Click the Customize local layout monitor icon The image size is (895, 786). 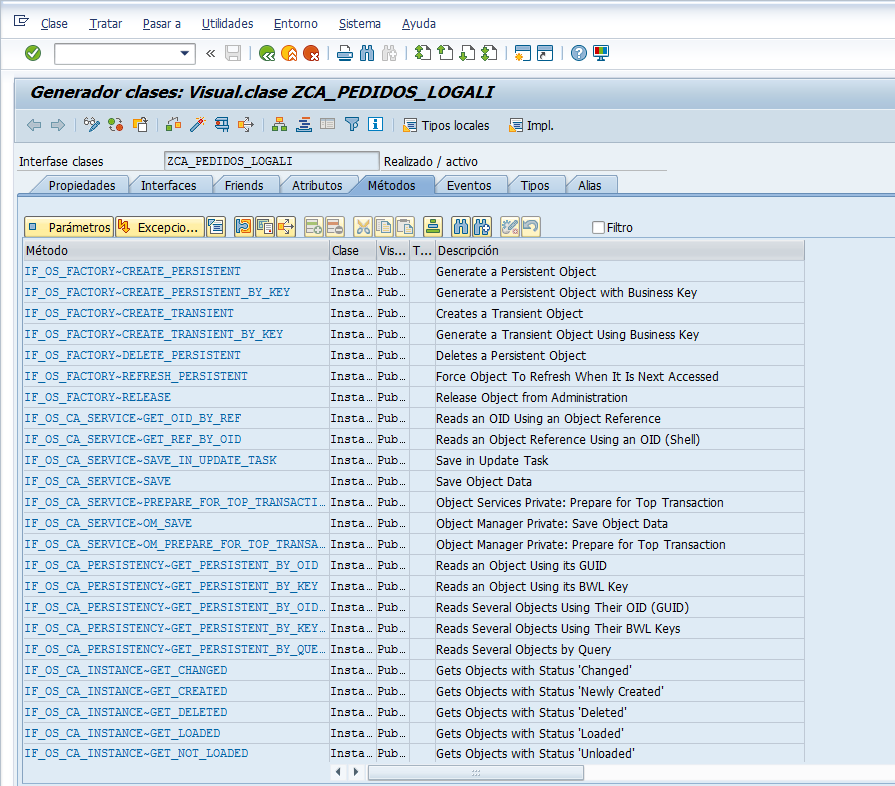tap(601, 54)
